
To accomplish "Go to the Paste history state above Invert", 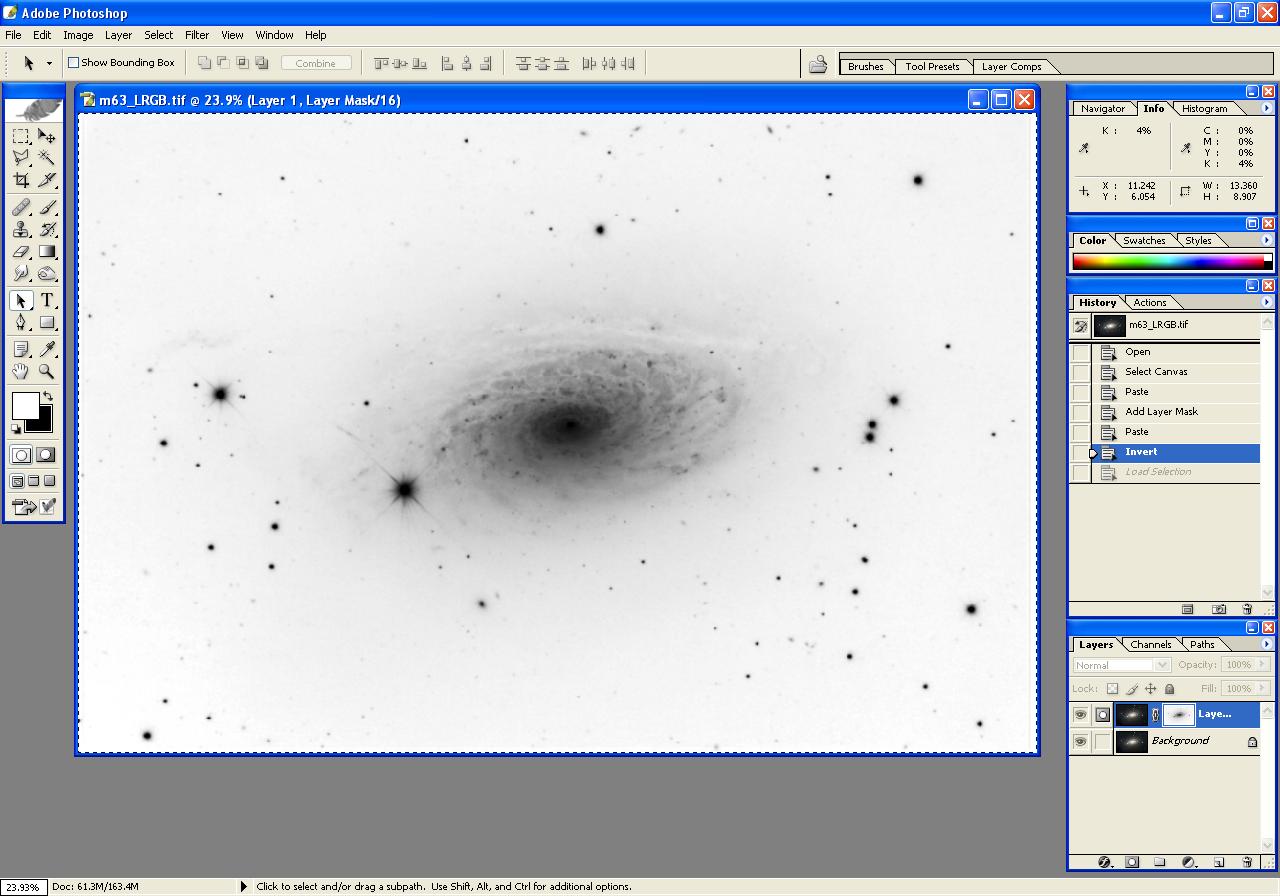I will (x=1137, y=432).
